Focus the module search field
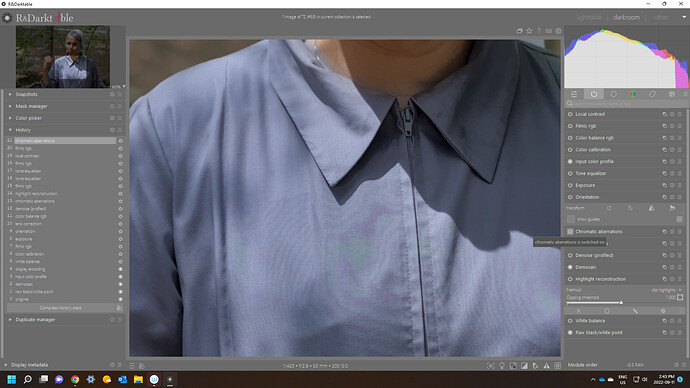Viewport: 690px width, 388px height. point(627,104)
